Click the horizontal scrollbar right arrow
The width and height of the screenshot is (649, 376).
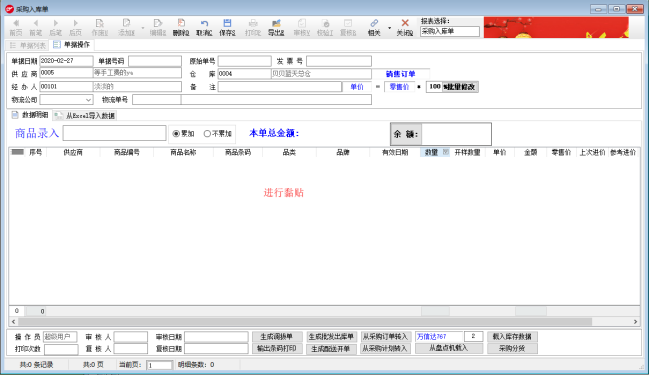coord(635,322)
